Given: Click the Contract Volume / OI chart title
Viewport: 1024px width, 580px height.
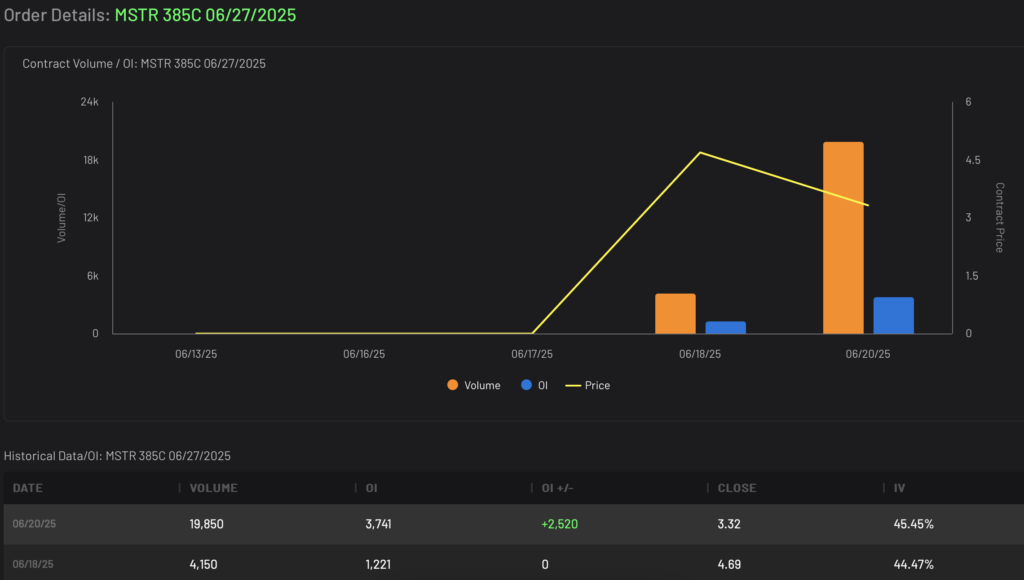Looking at the screenshot, I should [x=144, y=63].
